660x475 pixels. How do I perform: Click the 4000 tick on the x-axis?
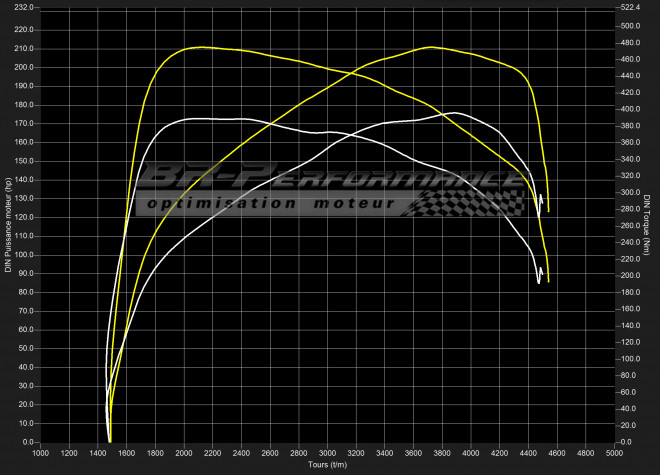click(x=469, y=453)
